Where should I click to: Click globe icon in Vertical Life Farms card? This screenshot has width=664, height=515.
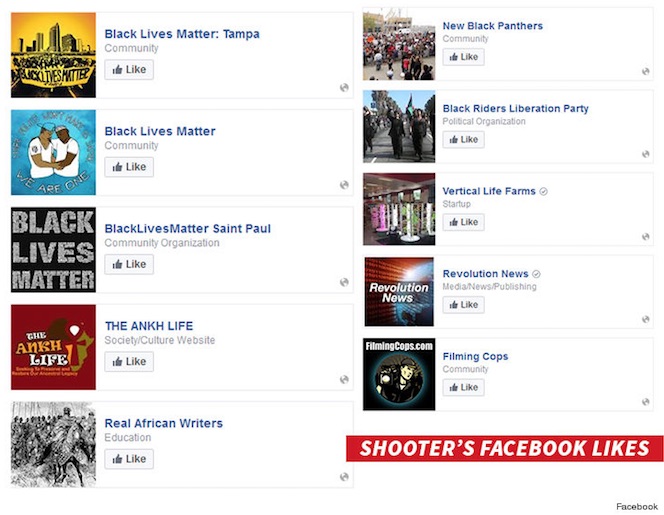[x=645, y=236]
